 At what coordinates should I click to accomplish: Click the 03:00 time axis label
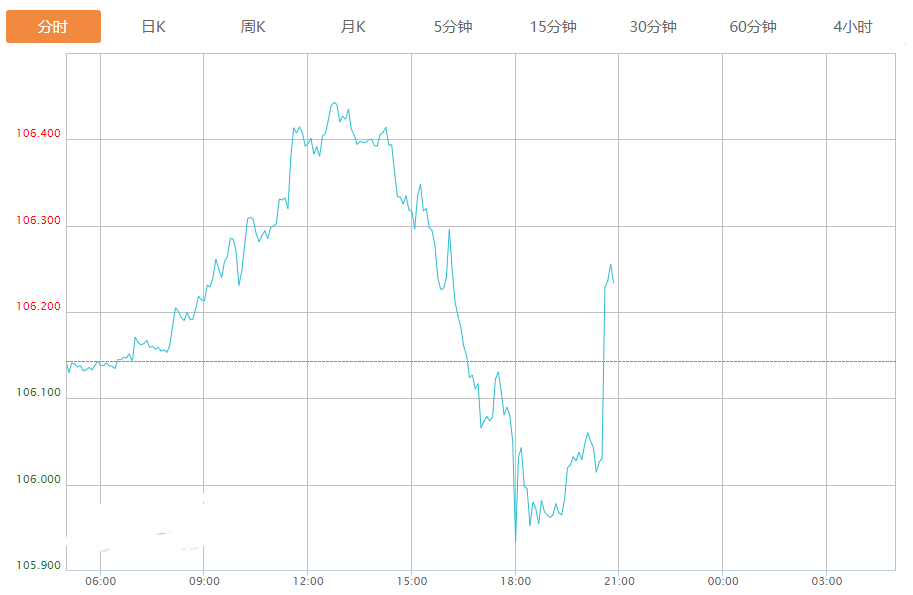click(826, 582)
